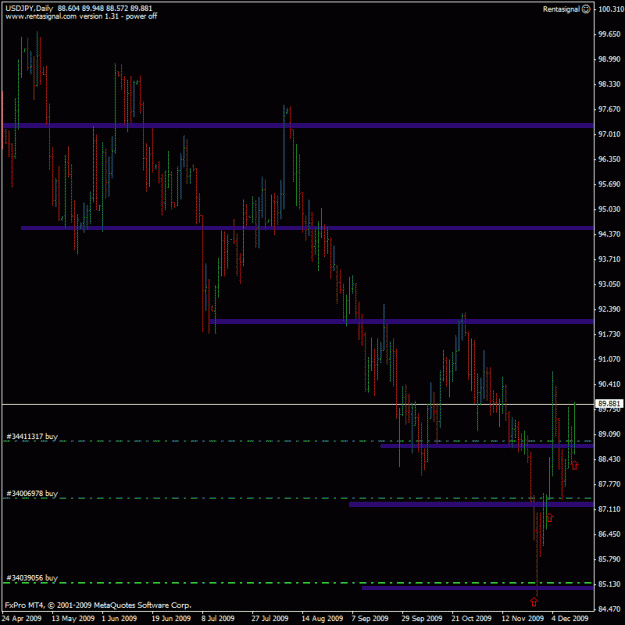
Task: Click the 84.470 price scale label
Action: point(610,609)
